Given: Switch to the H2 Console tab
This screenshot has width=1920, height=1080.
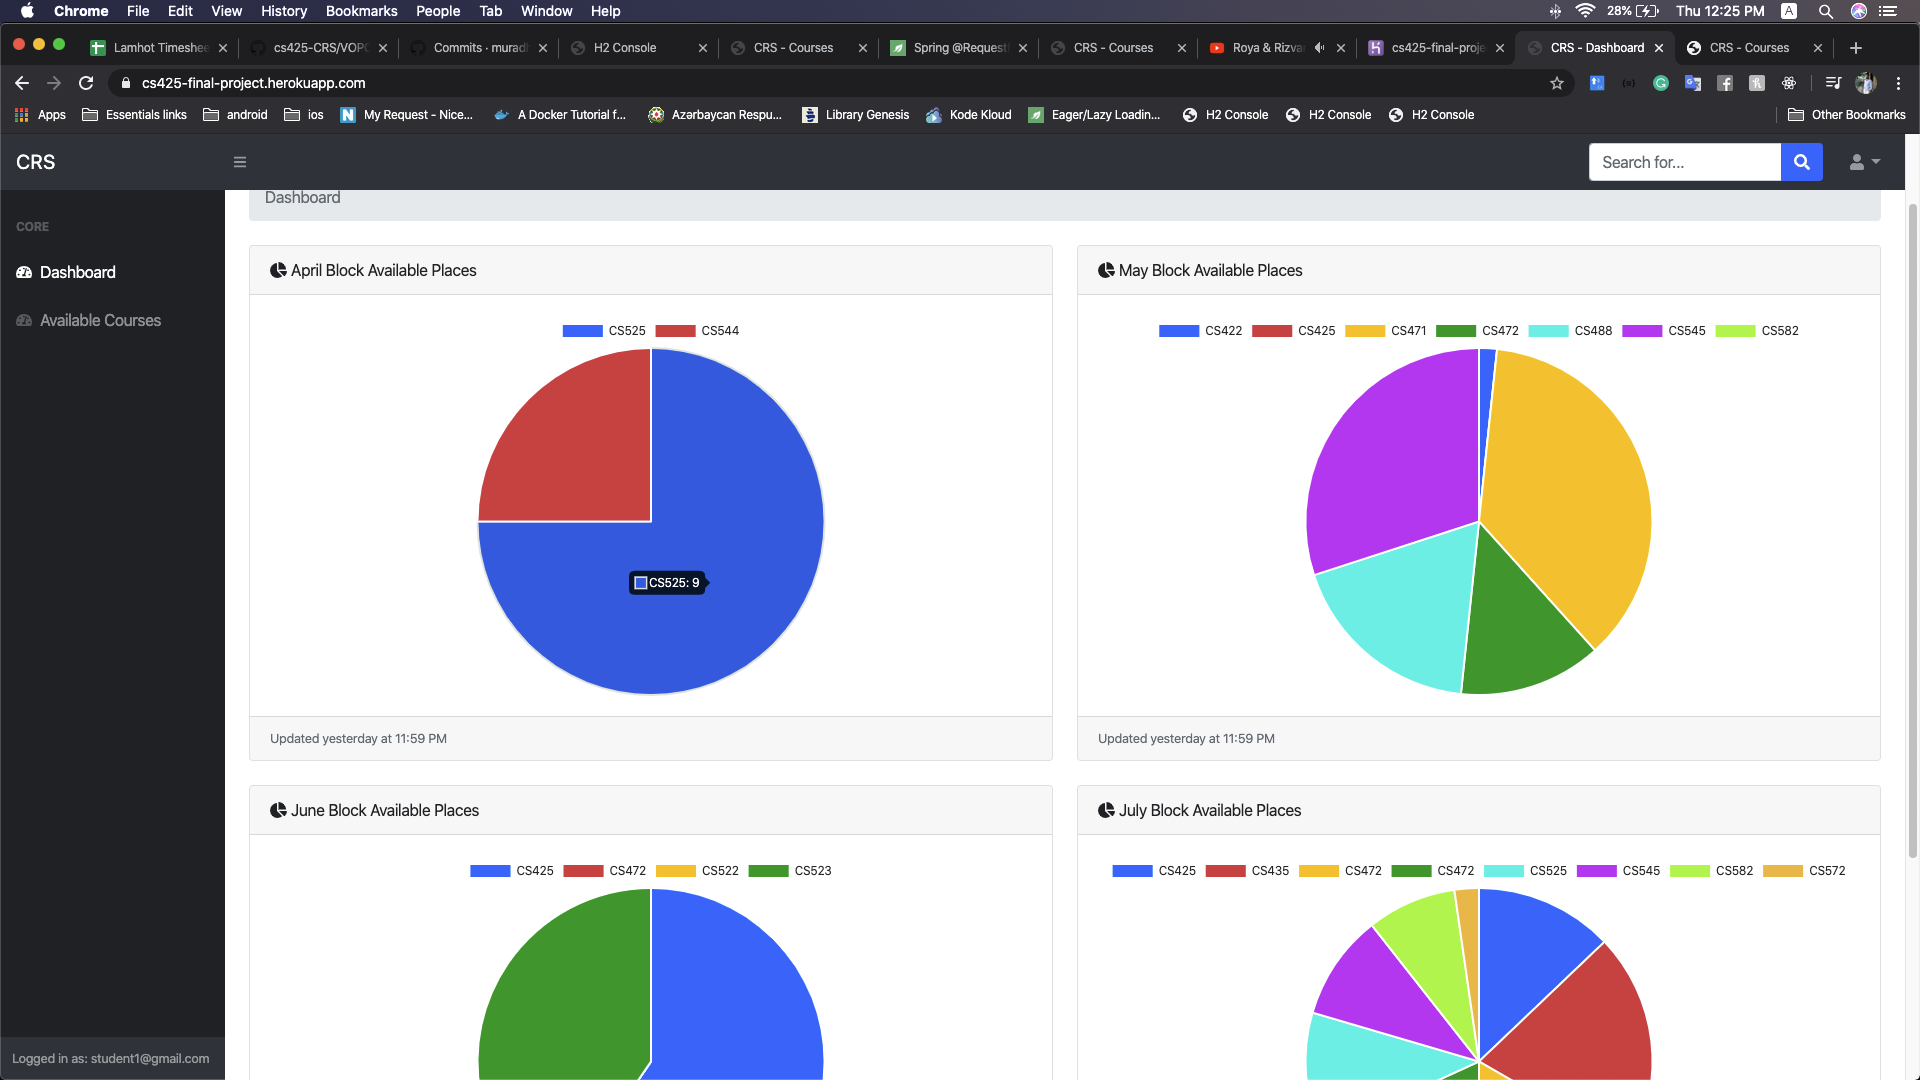Looking at the screenshot, I should click(625, 48).
